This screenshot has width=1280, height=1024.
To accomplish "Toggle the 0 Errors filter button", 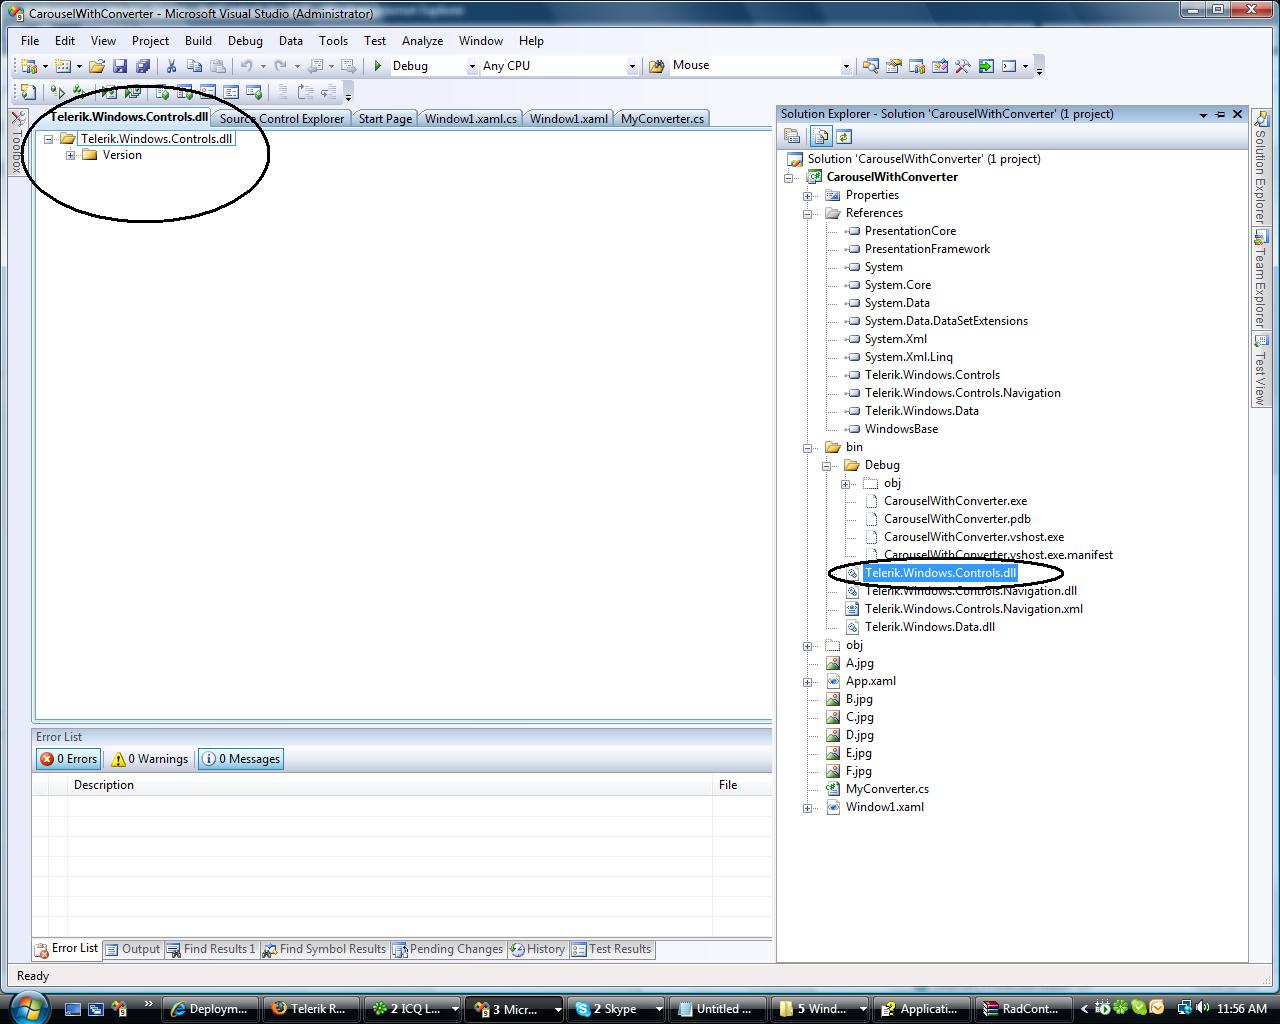I will coord(68,759).
